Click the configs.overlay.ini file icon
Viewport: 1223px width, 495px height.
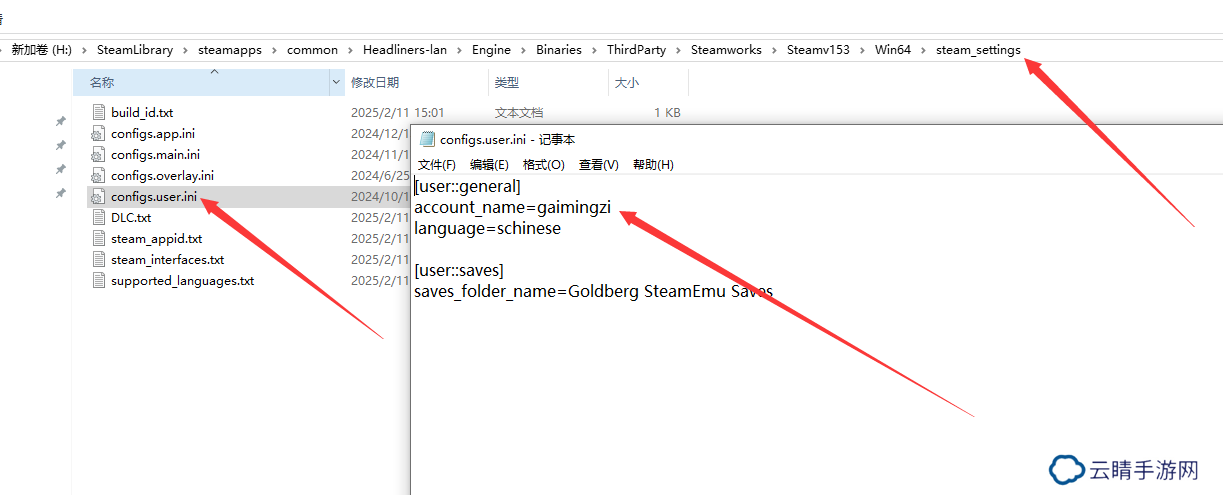[98, 176]
